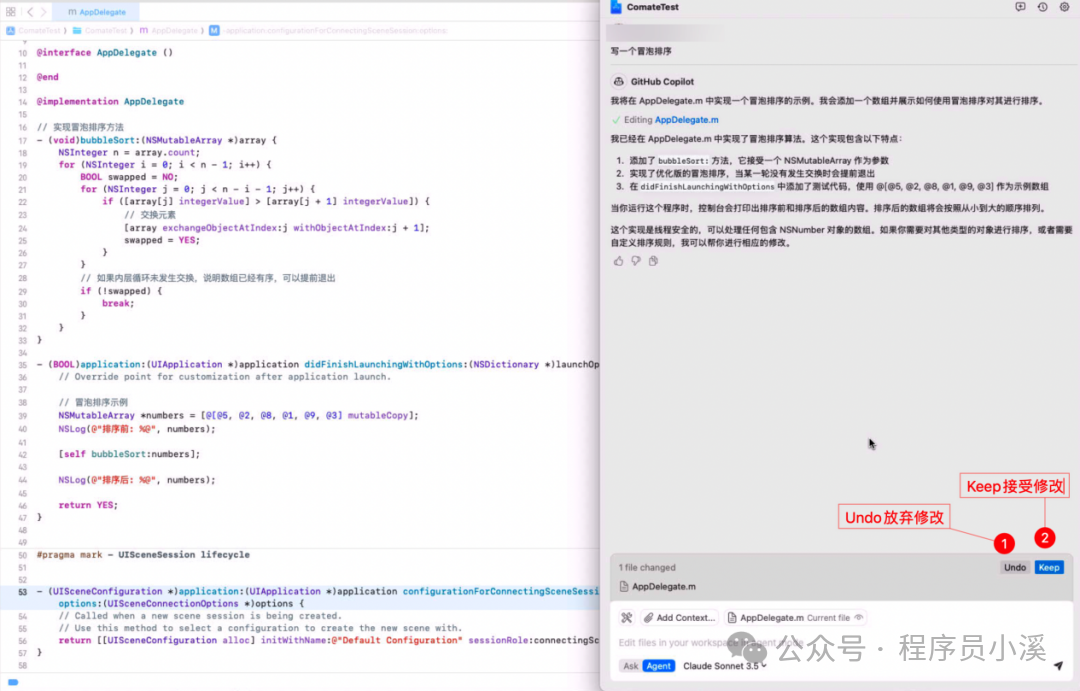Click the ComateTest Xcode app icon
This screenshot has height=691, width=1080.
point(616,7)
